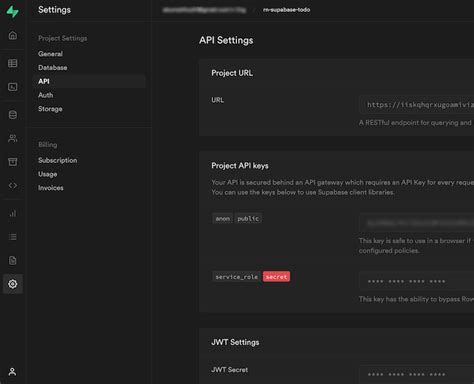474x384 pixels.
Task: Click the Settings title text
Action: point(54,10)
